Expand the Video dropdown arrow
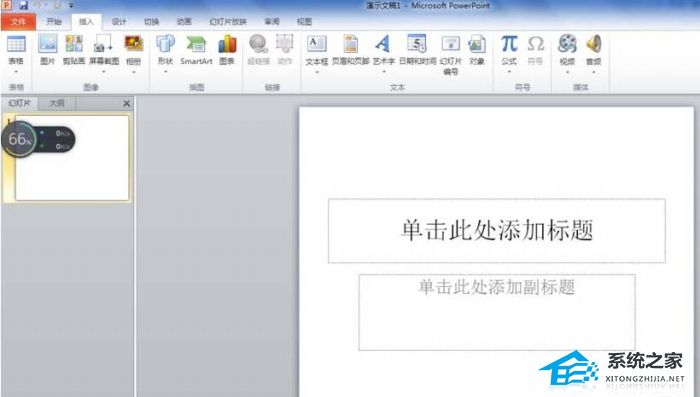This screenshot has width=700, height=397. (x=567, y=71)
